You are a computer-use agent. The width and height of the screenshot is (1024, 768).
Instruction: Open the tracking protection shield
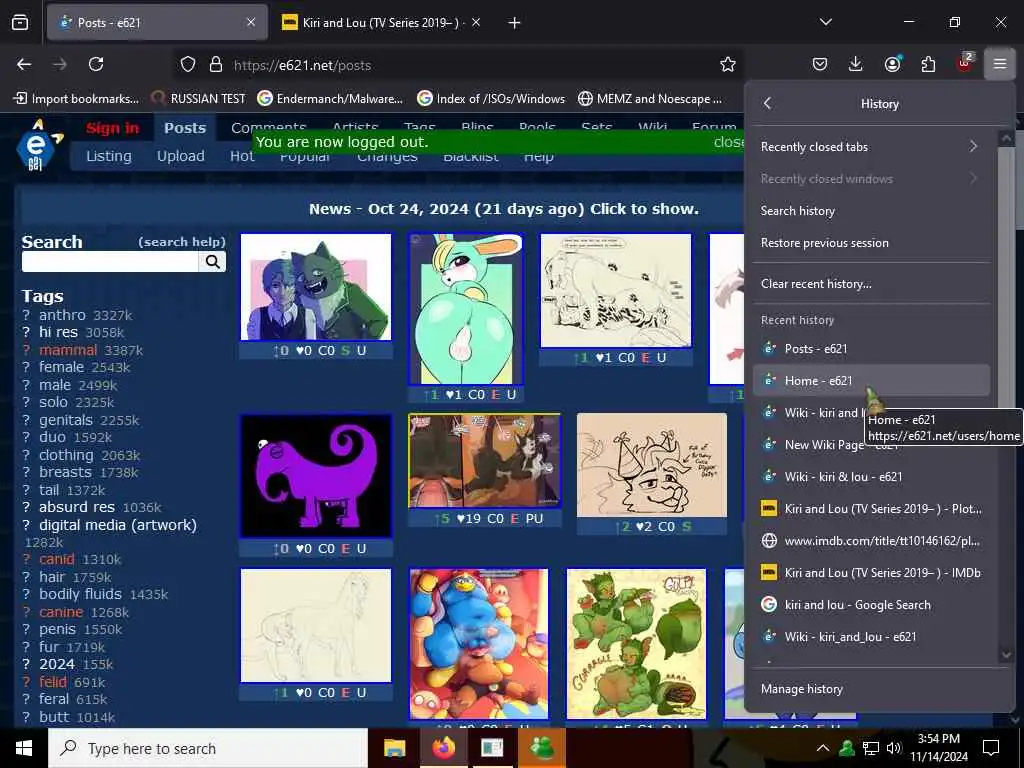point(188,65)
